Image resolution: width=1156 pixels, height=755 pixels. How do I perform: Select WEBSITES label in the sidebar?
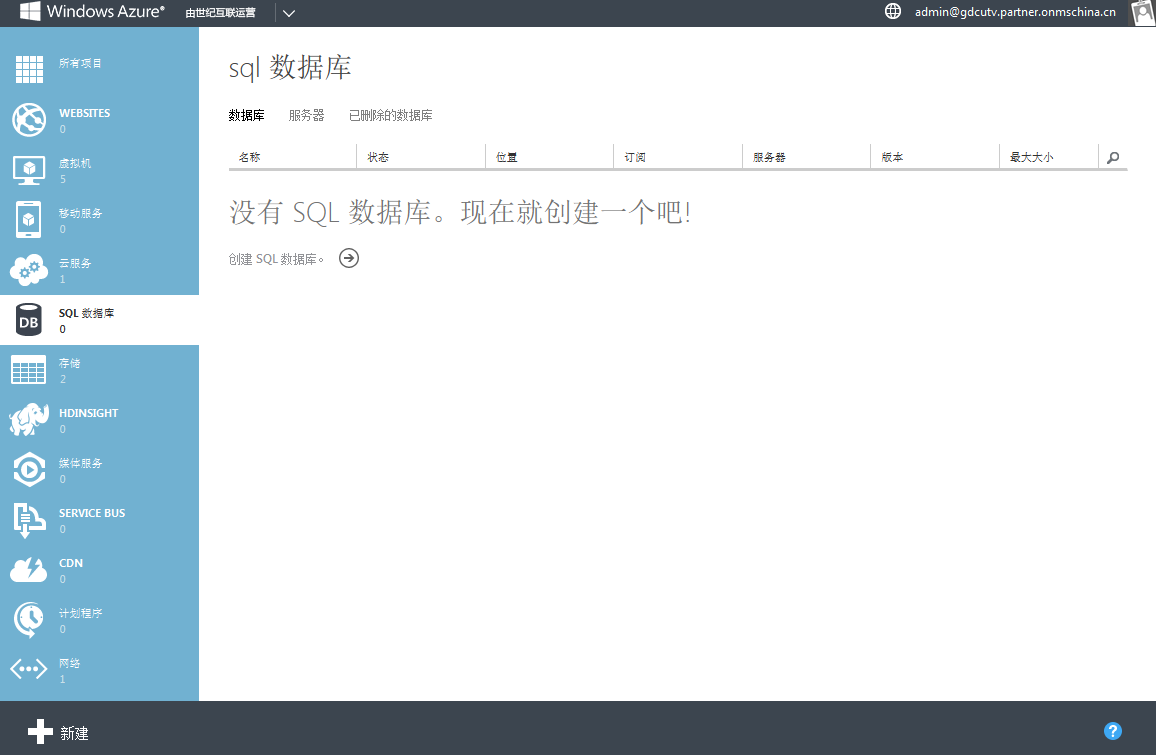(x=85, y=113)
